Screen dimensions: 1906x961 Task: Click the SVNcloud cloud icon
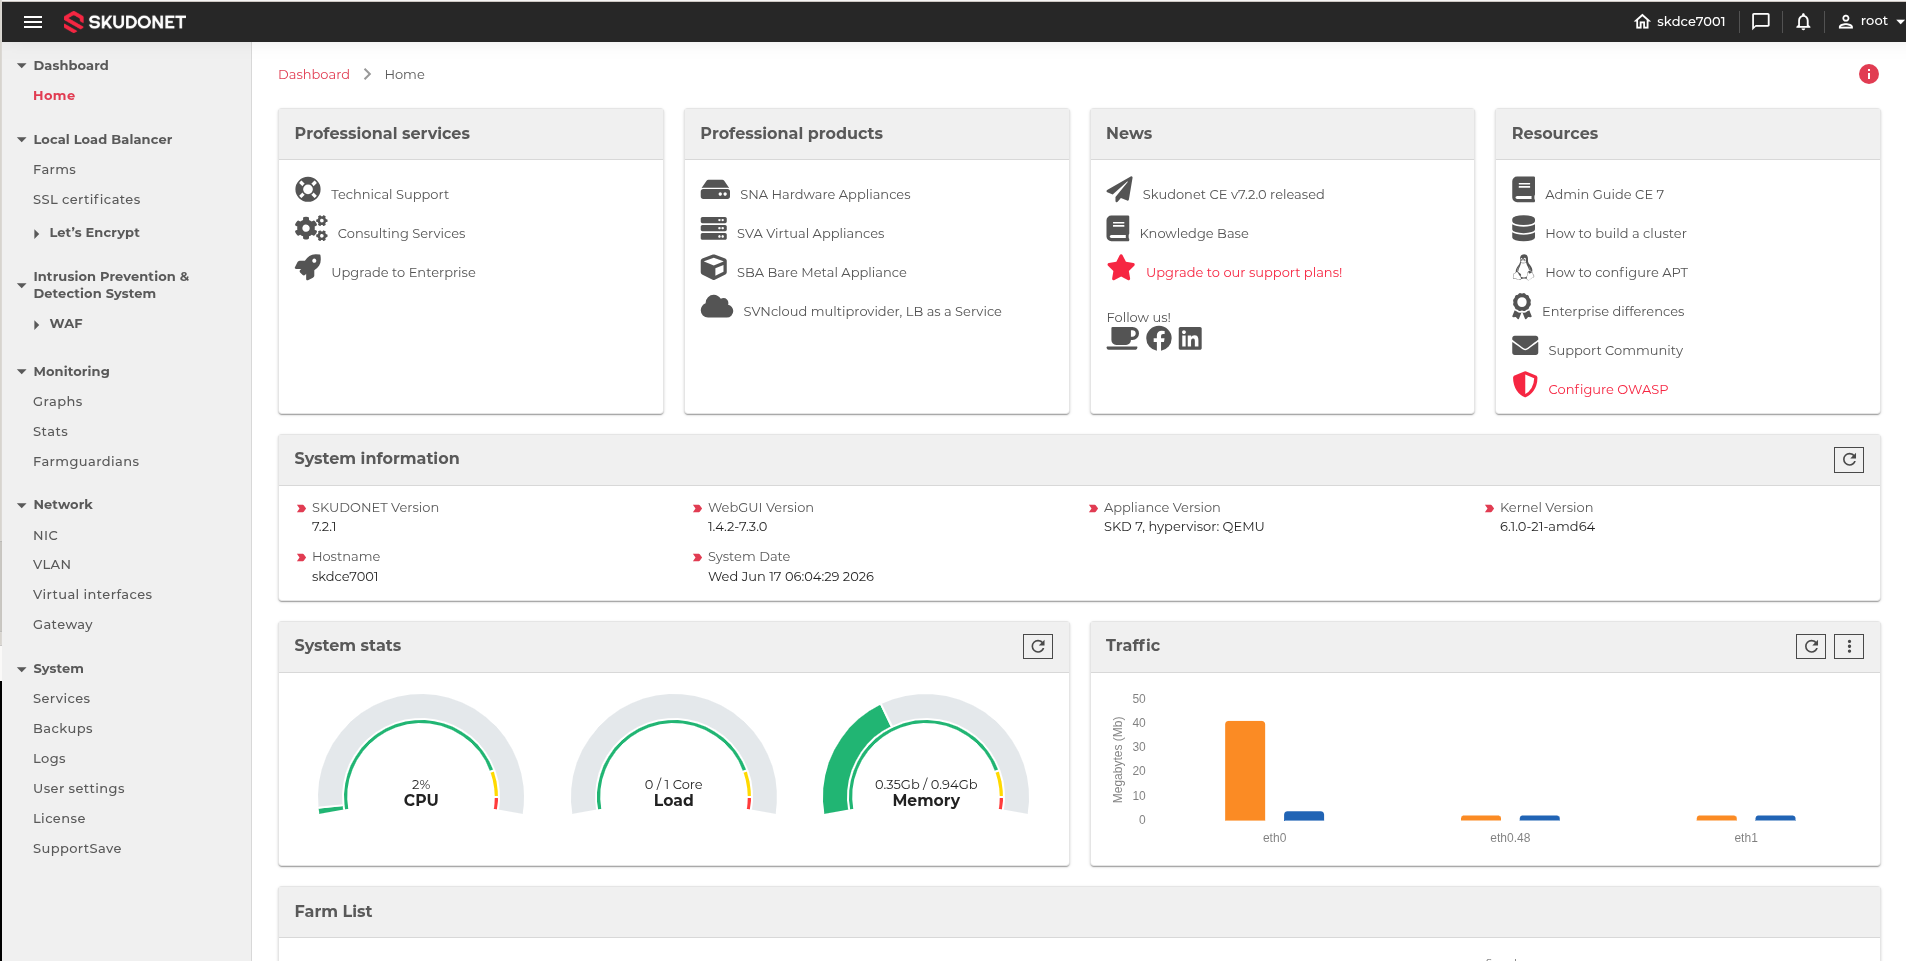pos(717,306)
